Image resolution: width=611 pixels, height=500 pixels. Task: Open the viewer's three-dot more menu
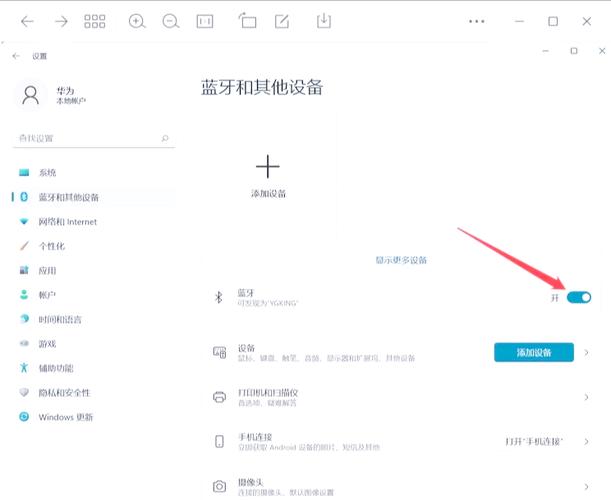coord(477,21)
